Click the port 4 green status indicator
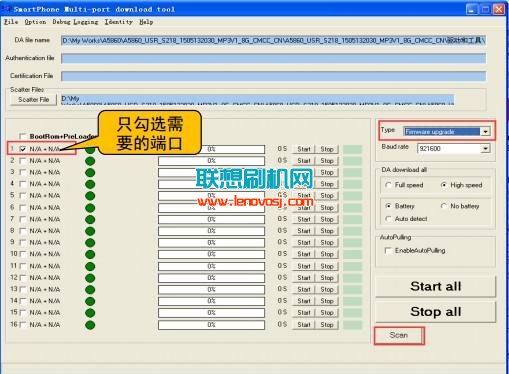The width and height of the screenshot is (509, 374). tap(90, 184)
